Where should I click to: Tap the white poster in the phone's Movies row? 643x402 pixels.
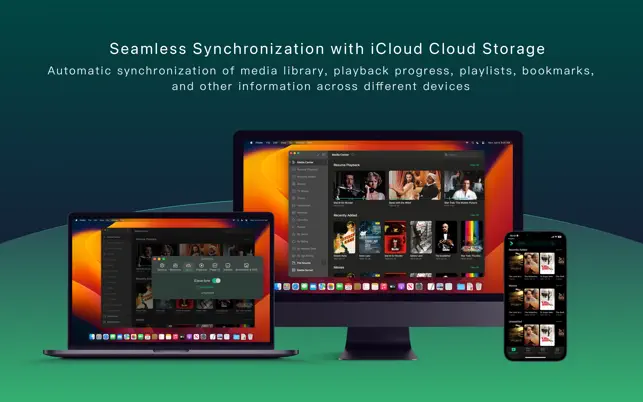coord(547,299)
